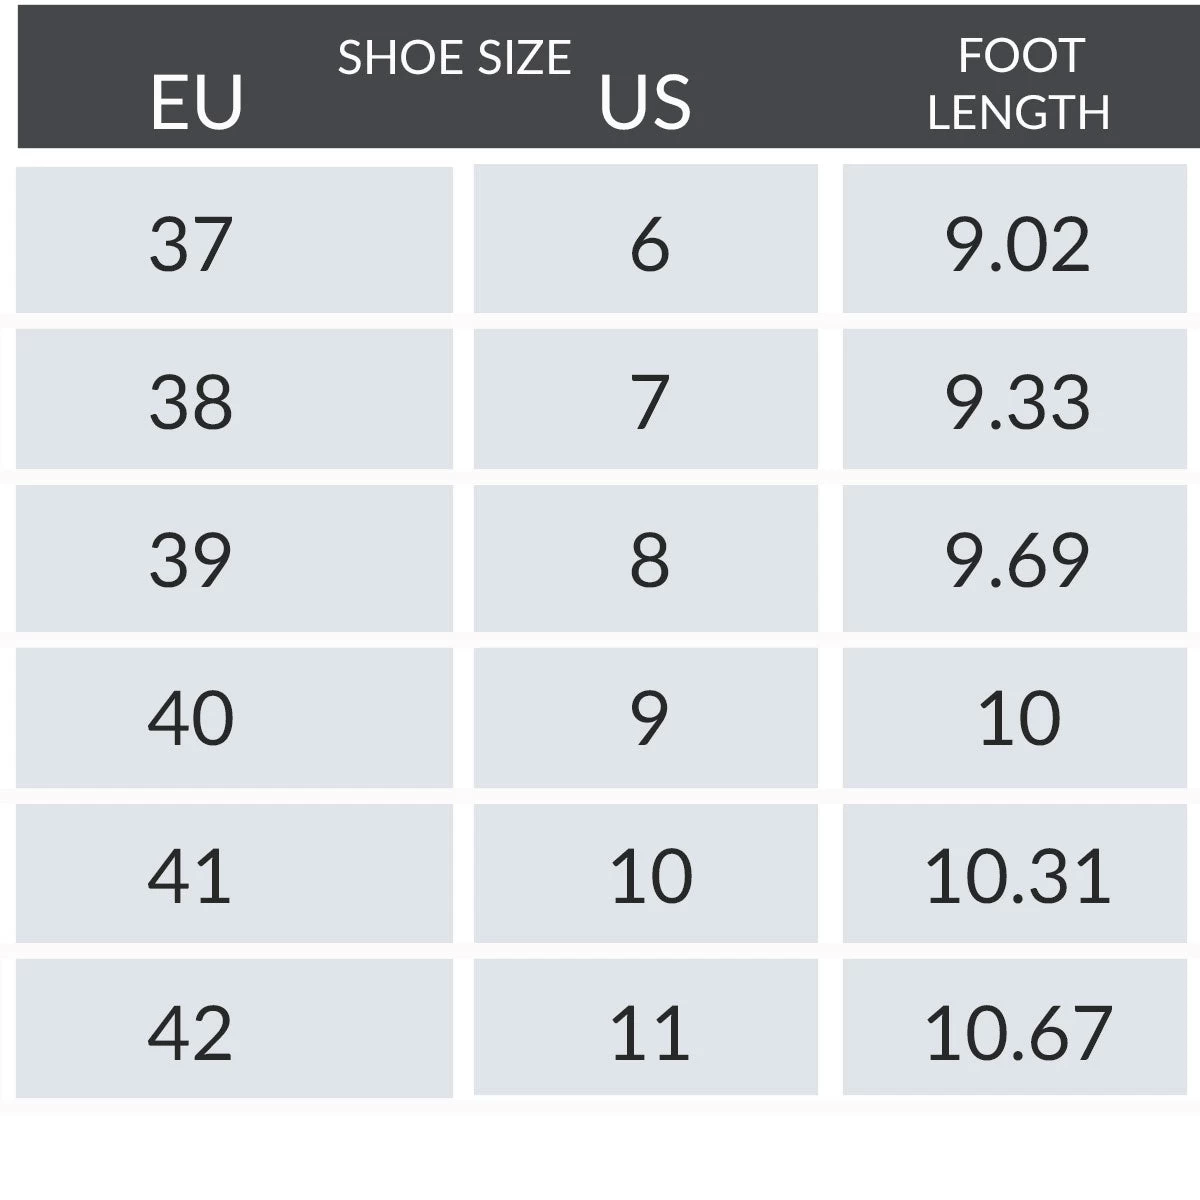The height and width of the screenshot is (1200, 1200).
Task: Click the FOOT LENGTH column header
Action: [x=1019, y=84]
